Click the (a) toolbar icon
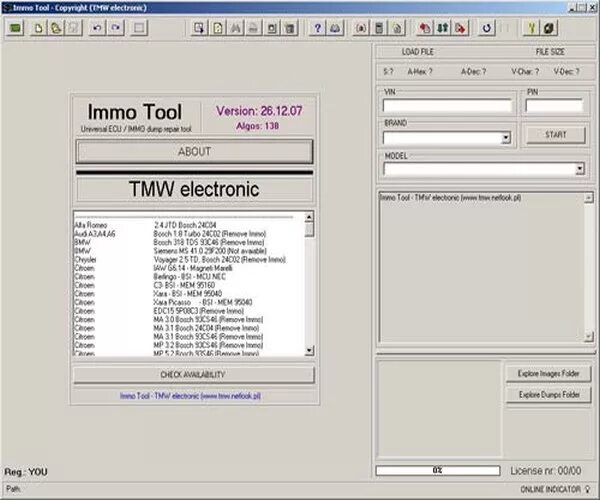This screenshot has width=600, height=500. click(x=361, y=28)
